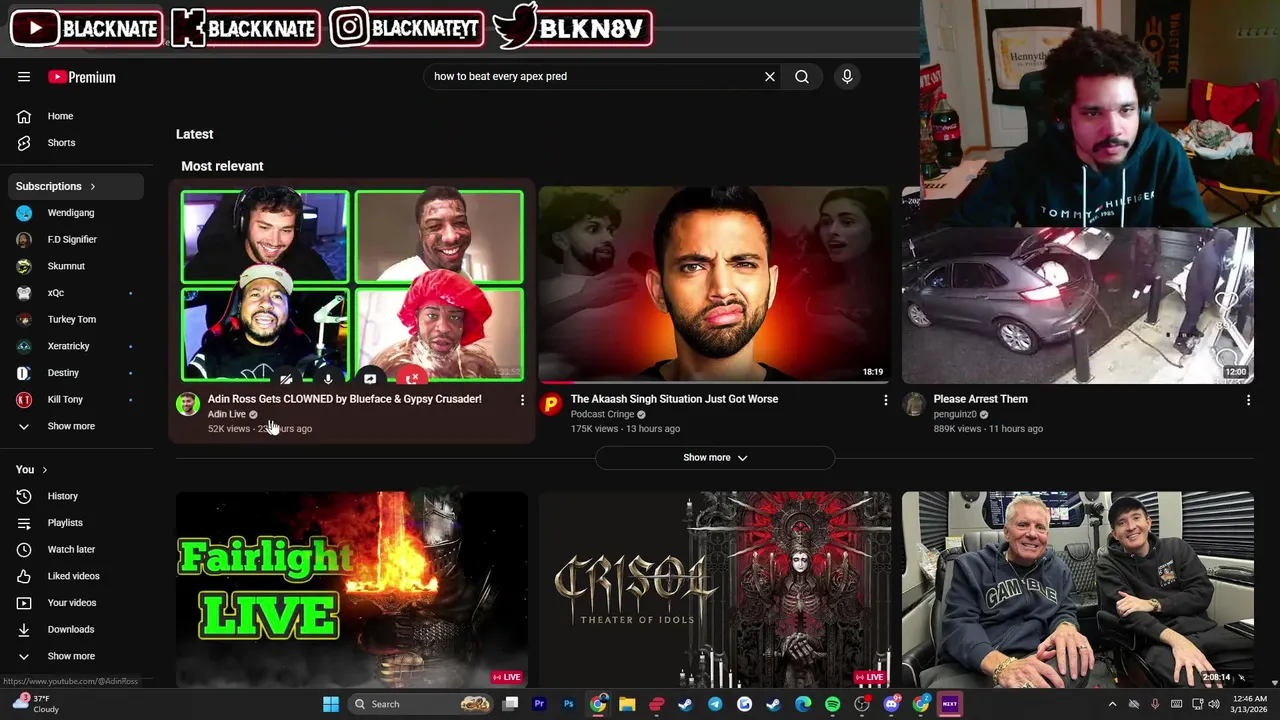
Task: Click the magnifier search button
Action: 802,76
